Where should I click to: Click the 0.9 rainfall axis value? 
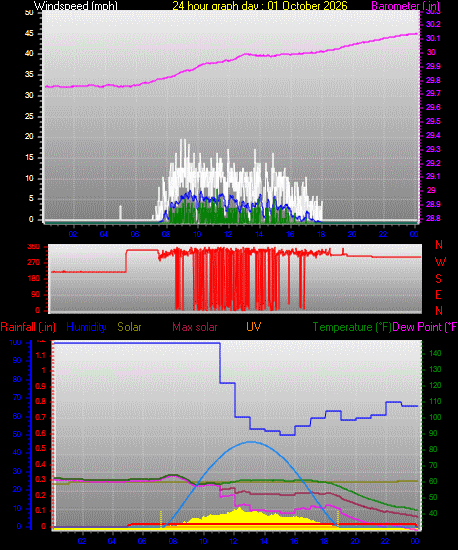(41, 386)
